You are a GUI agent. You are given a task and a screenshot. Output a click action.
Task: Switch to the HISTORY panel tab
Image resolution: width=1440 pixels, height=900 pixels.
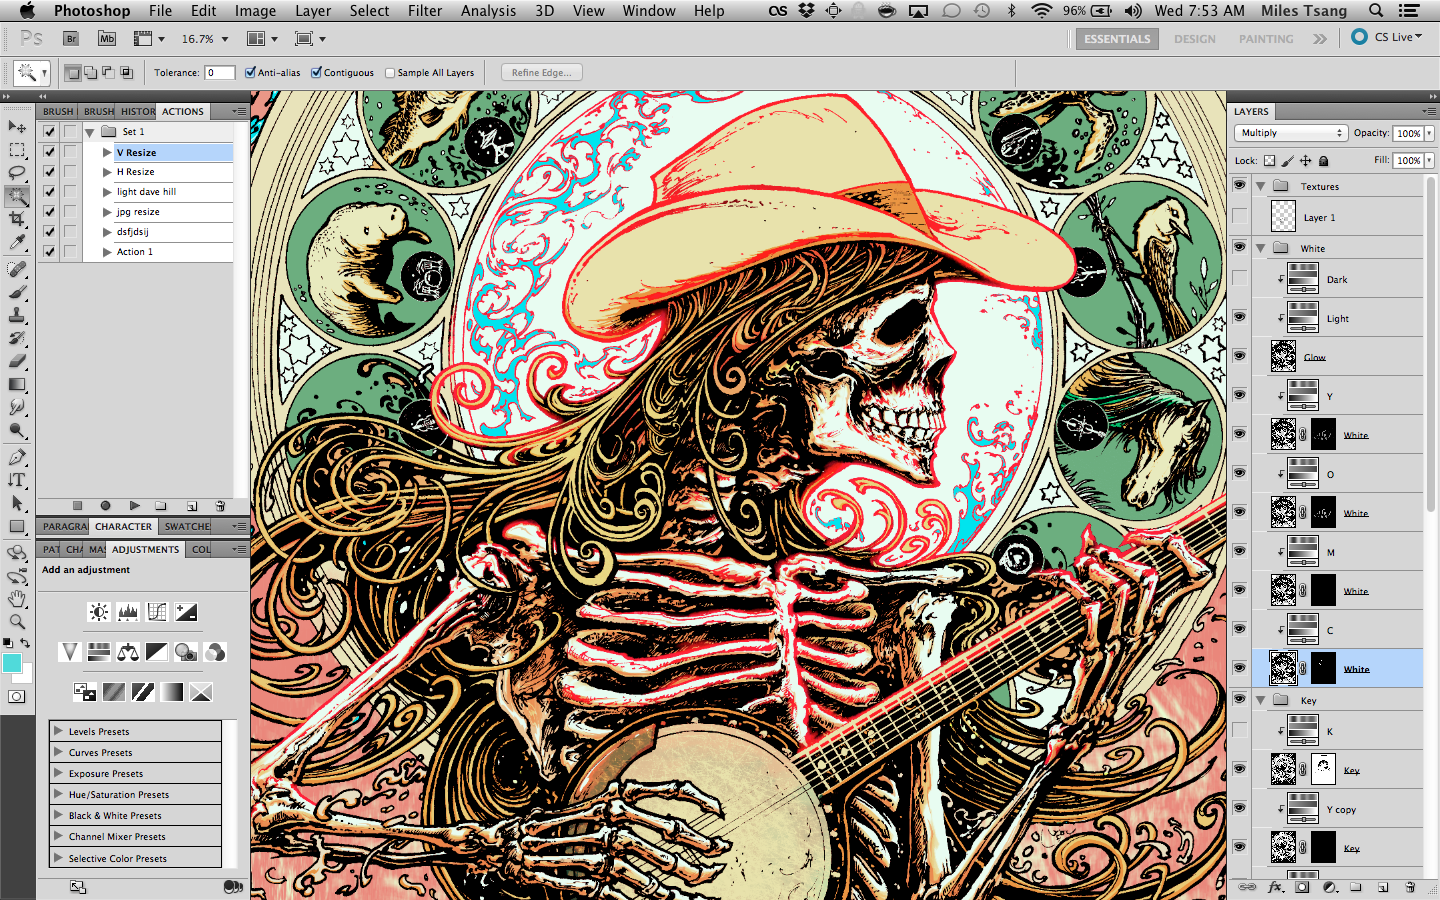138,111
